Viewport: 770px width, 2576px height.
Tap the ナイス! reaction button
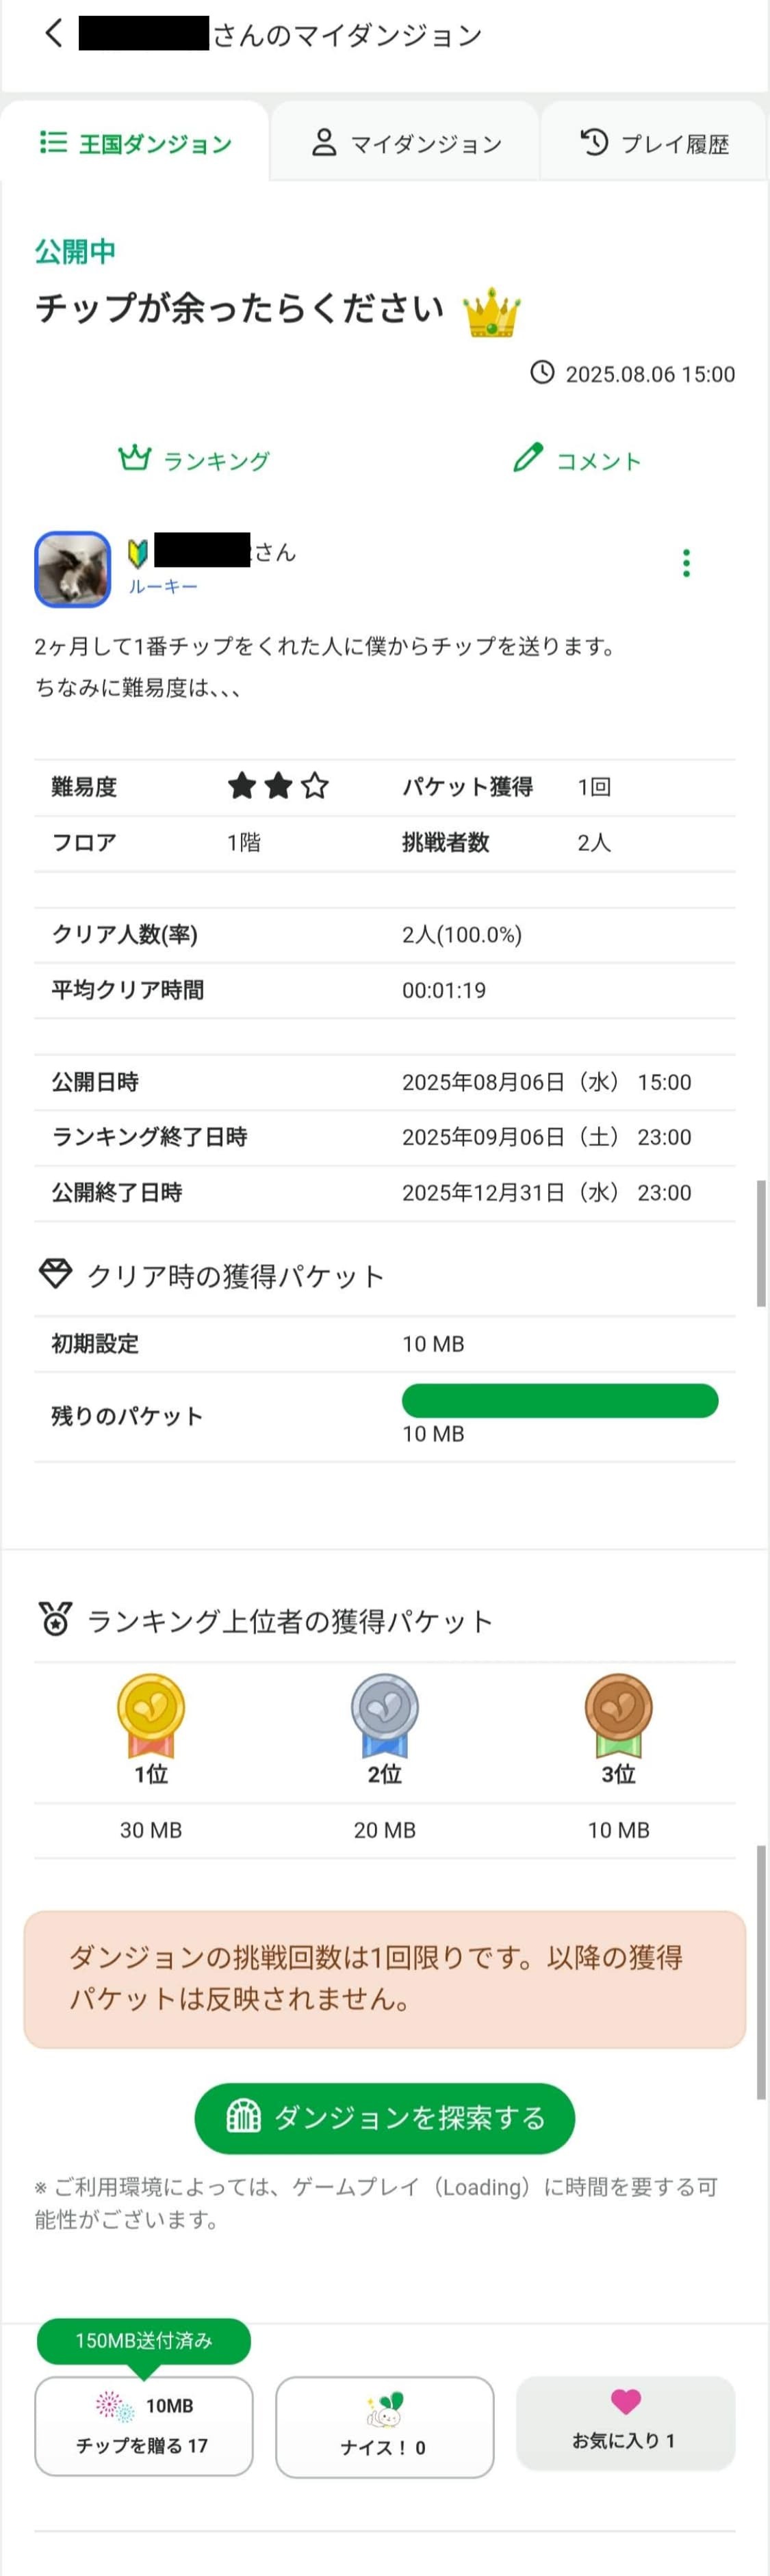pos(385,2426)
